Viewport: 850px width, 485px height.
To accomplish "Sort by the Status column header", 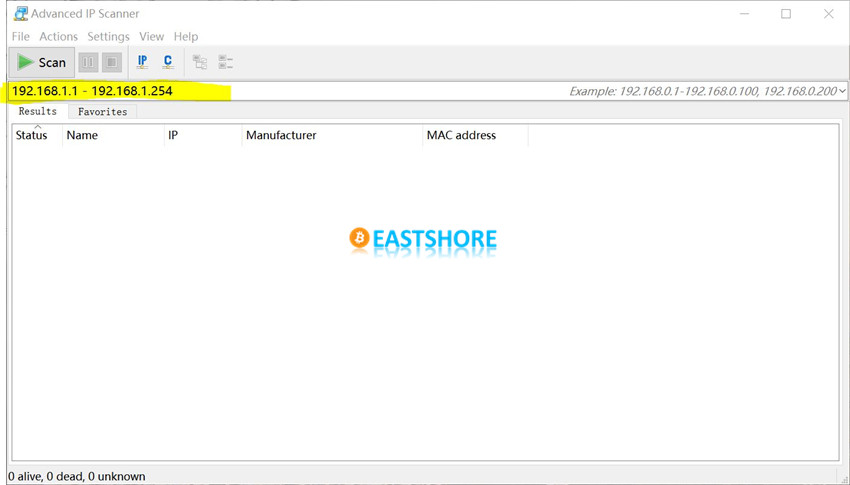I will coord(36,135).
